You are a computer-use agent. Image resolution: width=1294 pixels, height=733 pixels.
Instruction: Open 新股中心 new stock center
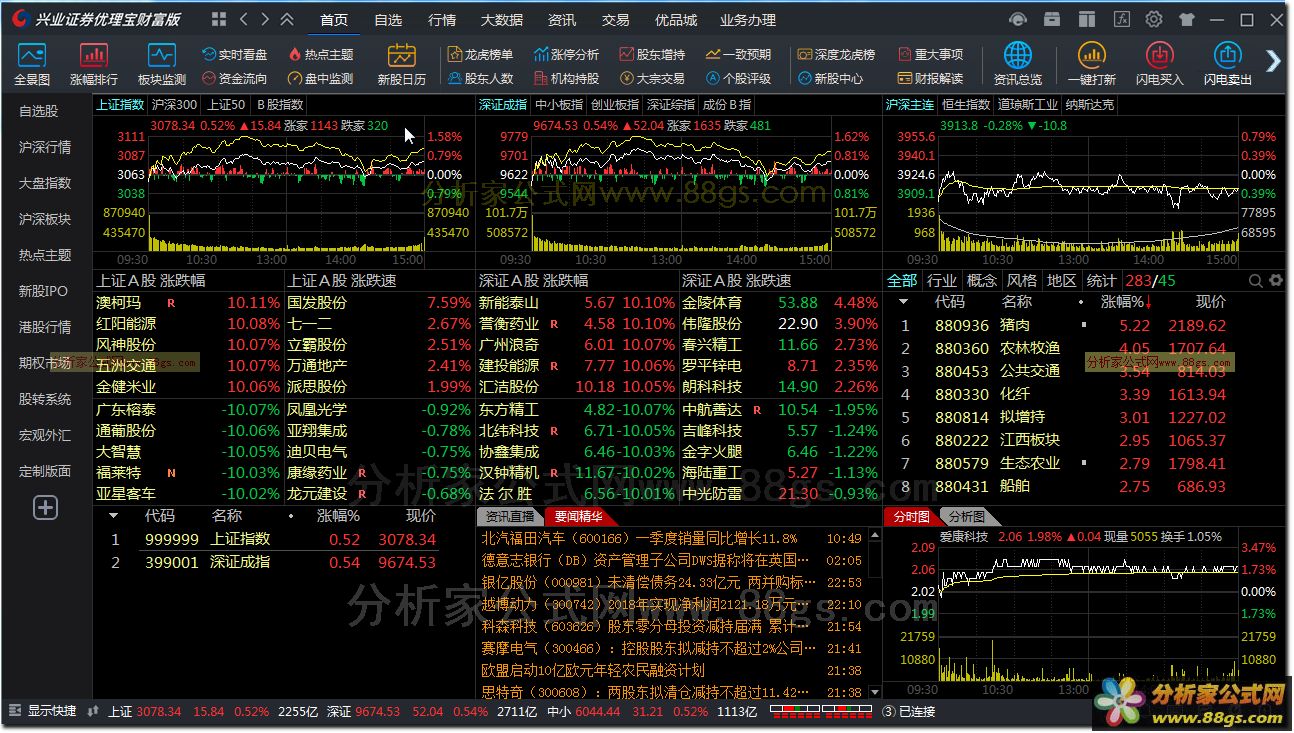click(x=831, y=78)
